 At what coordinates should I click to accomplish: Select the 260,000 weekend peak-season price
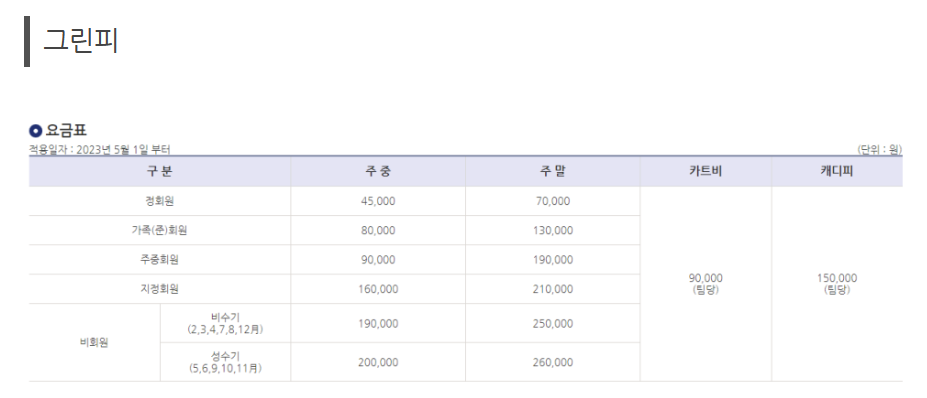click(x=553, y=362)
